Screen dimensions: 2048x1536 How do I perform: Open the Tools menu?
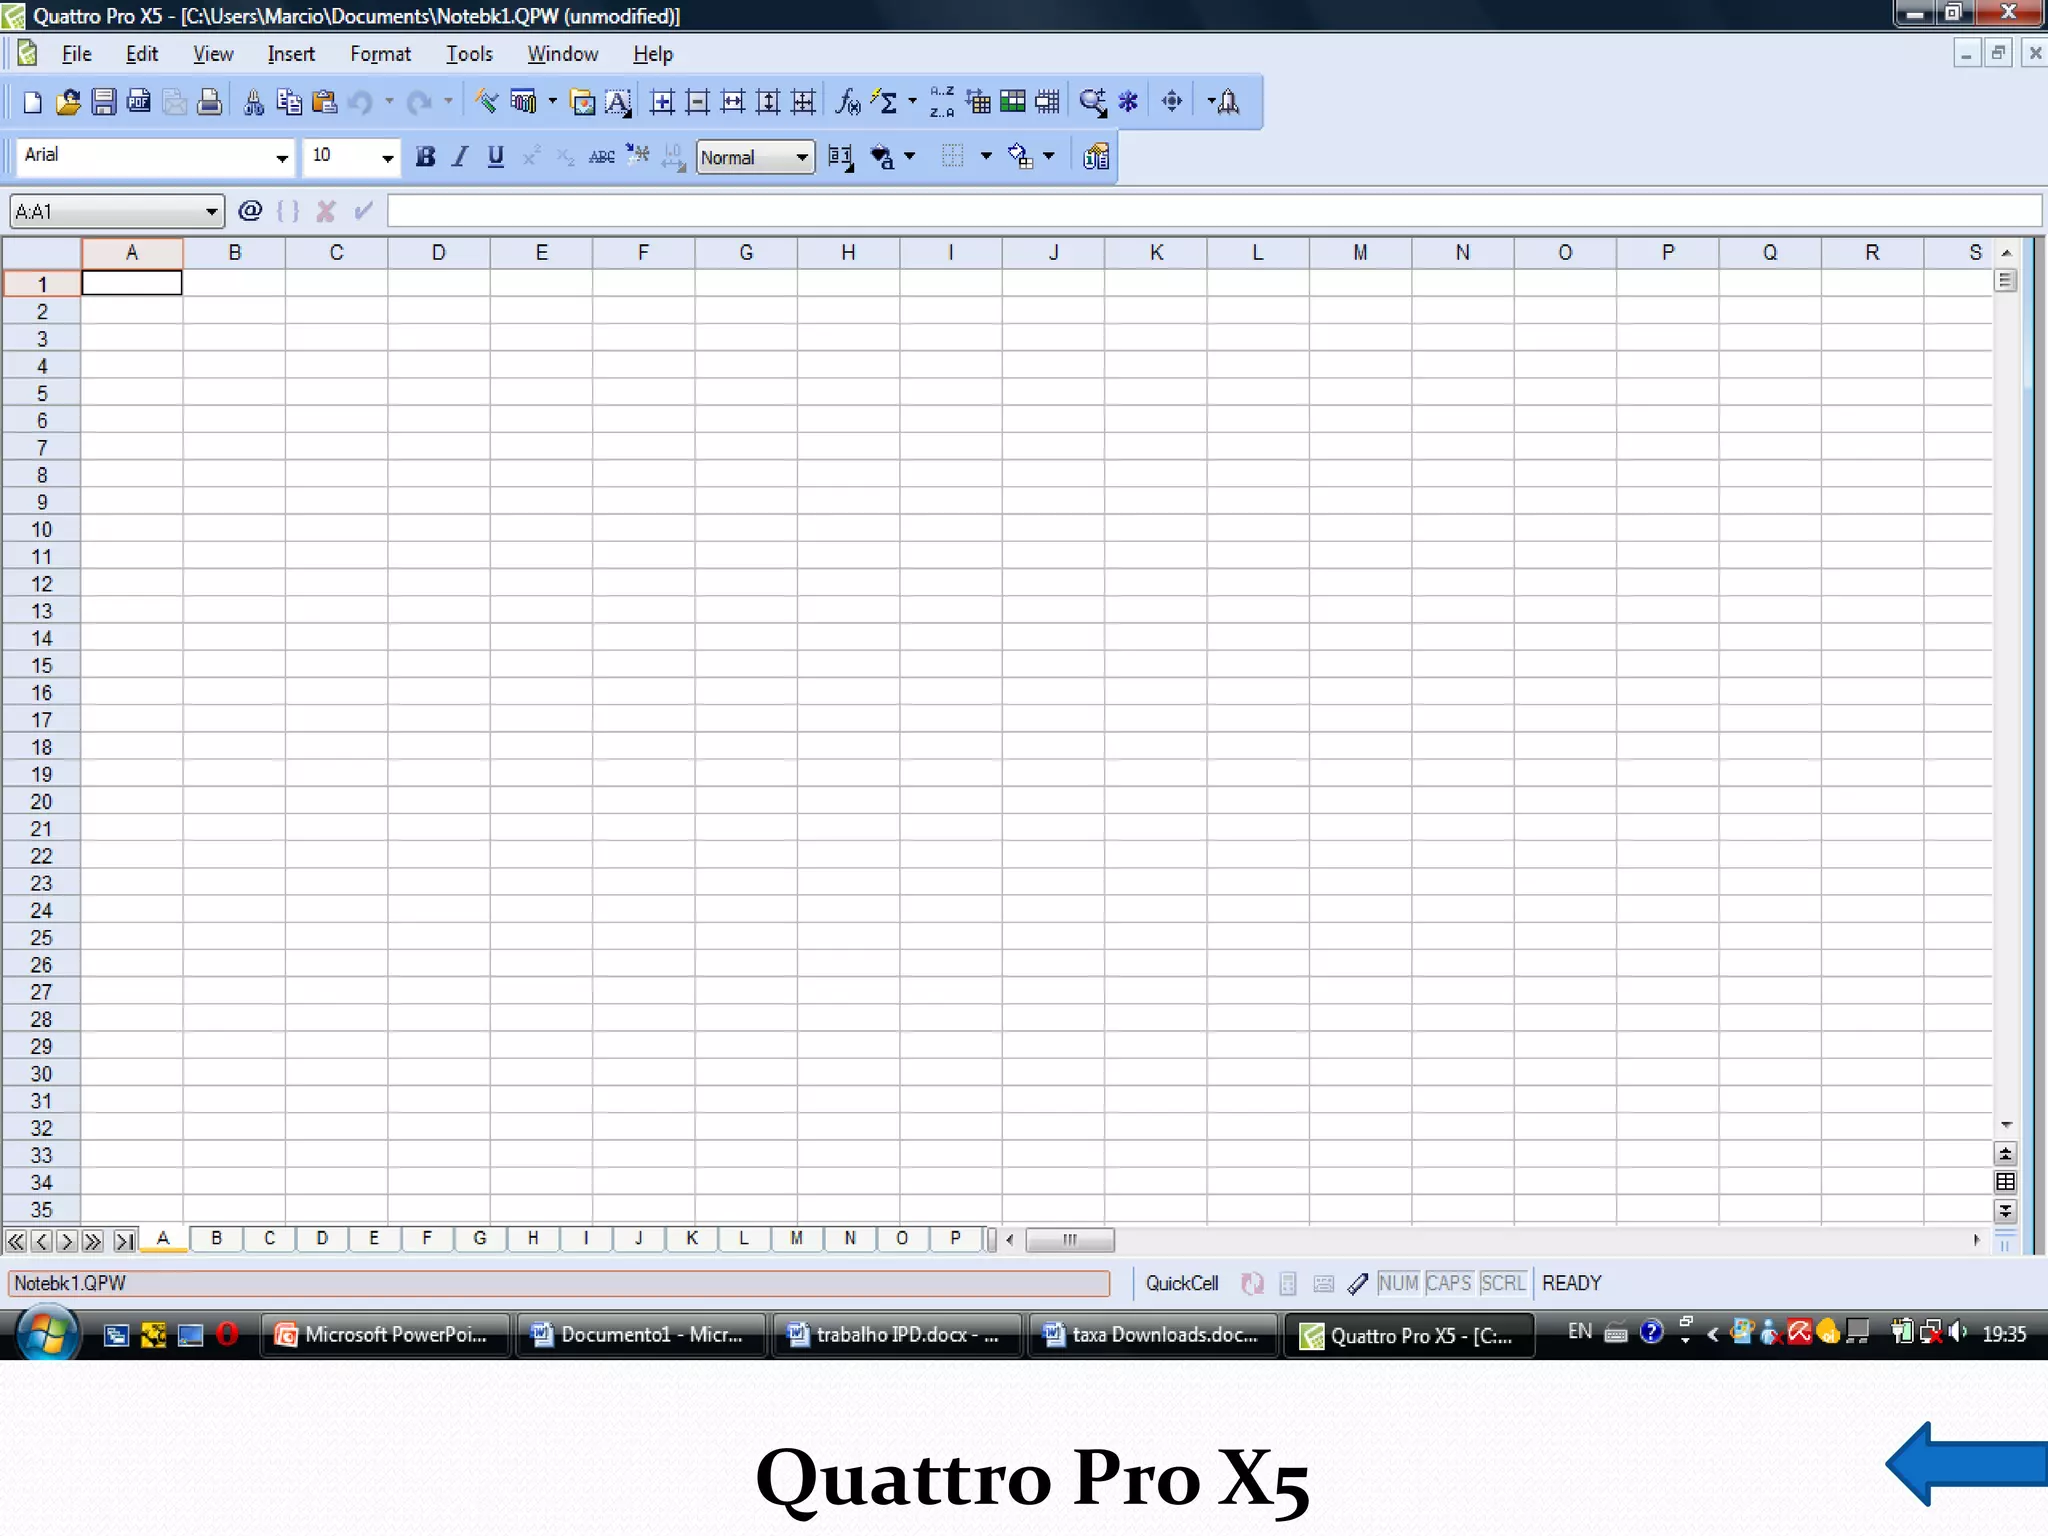point(469,54)
